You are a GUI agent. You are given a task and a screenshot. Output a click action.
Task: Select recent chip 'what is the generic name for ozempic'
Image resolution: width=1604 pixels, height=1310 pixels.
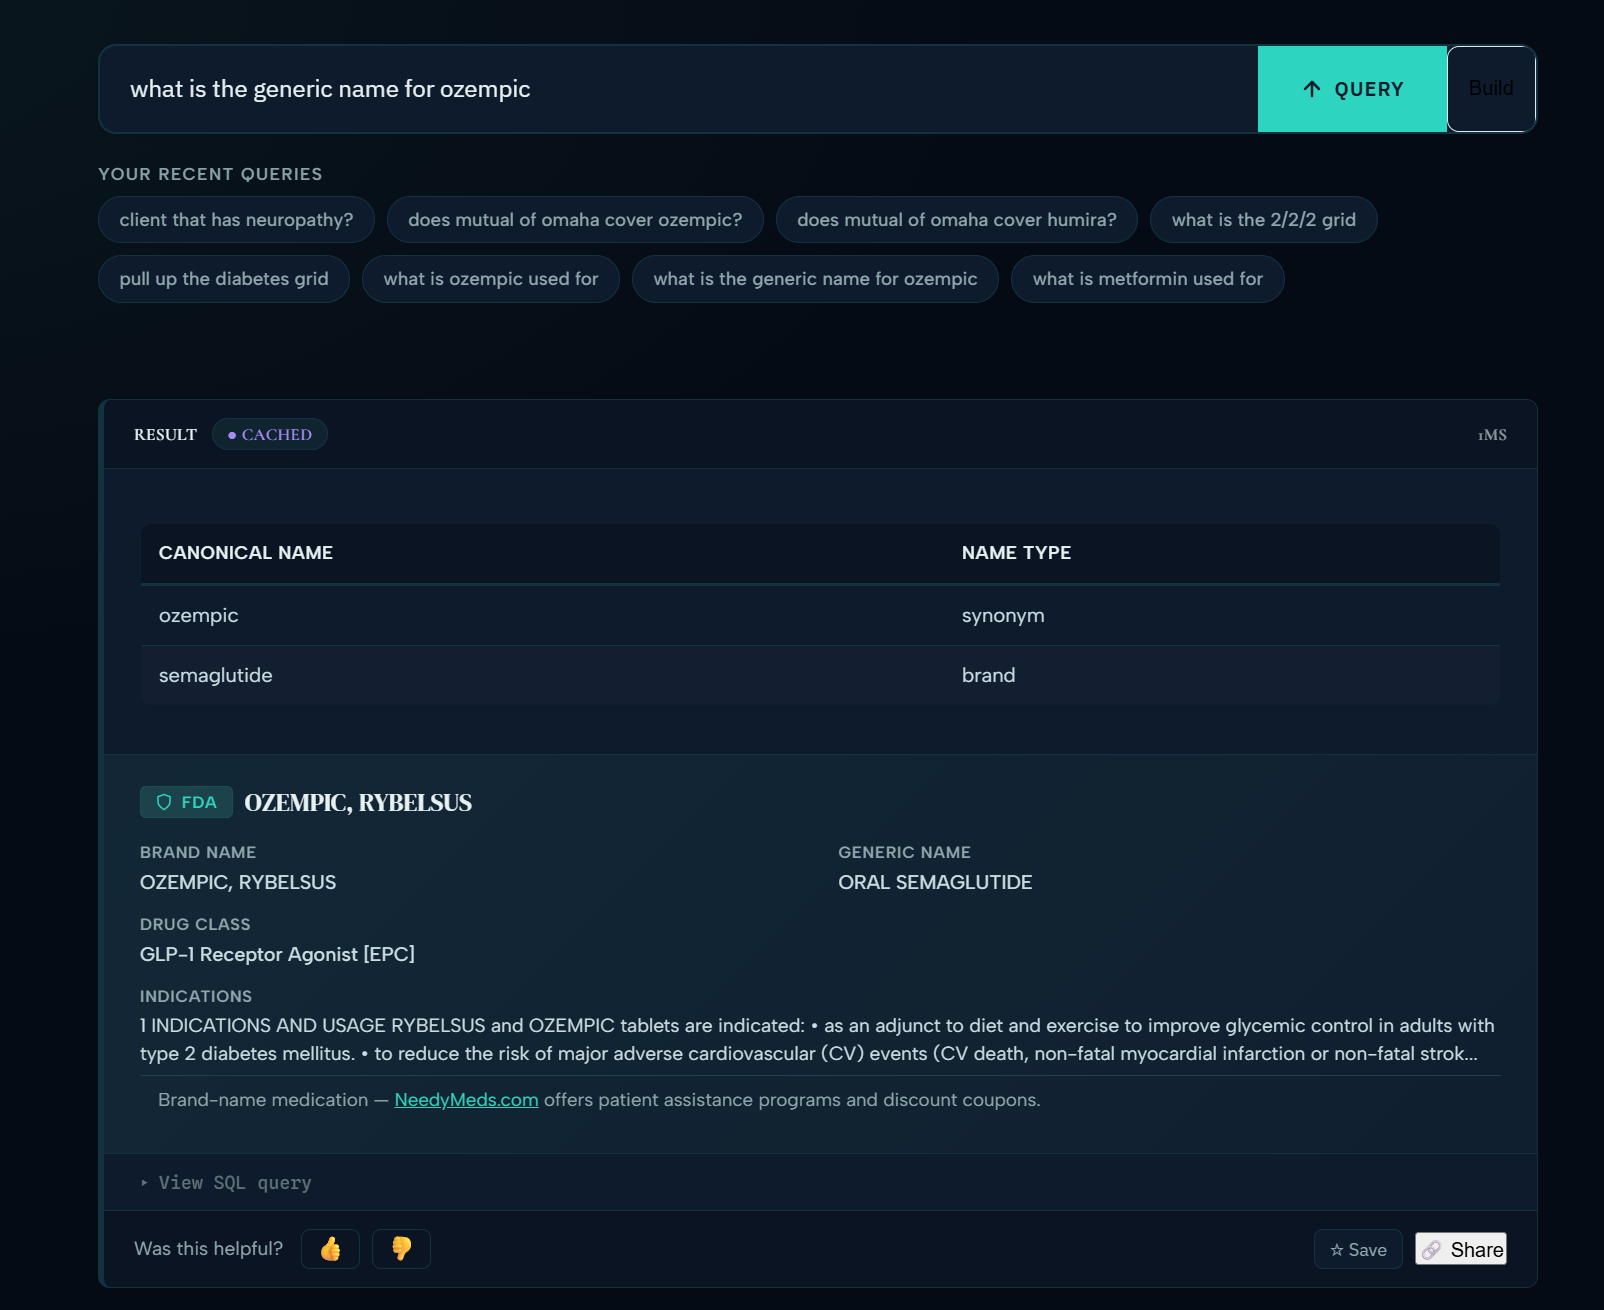[815, 279]
